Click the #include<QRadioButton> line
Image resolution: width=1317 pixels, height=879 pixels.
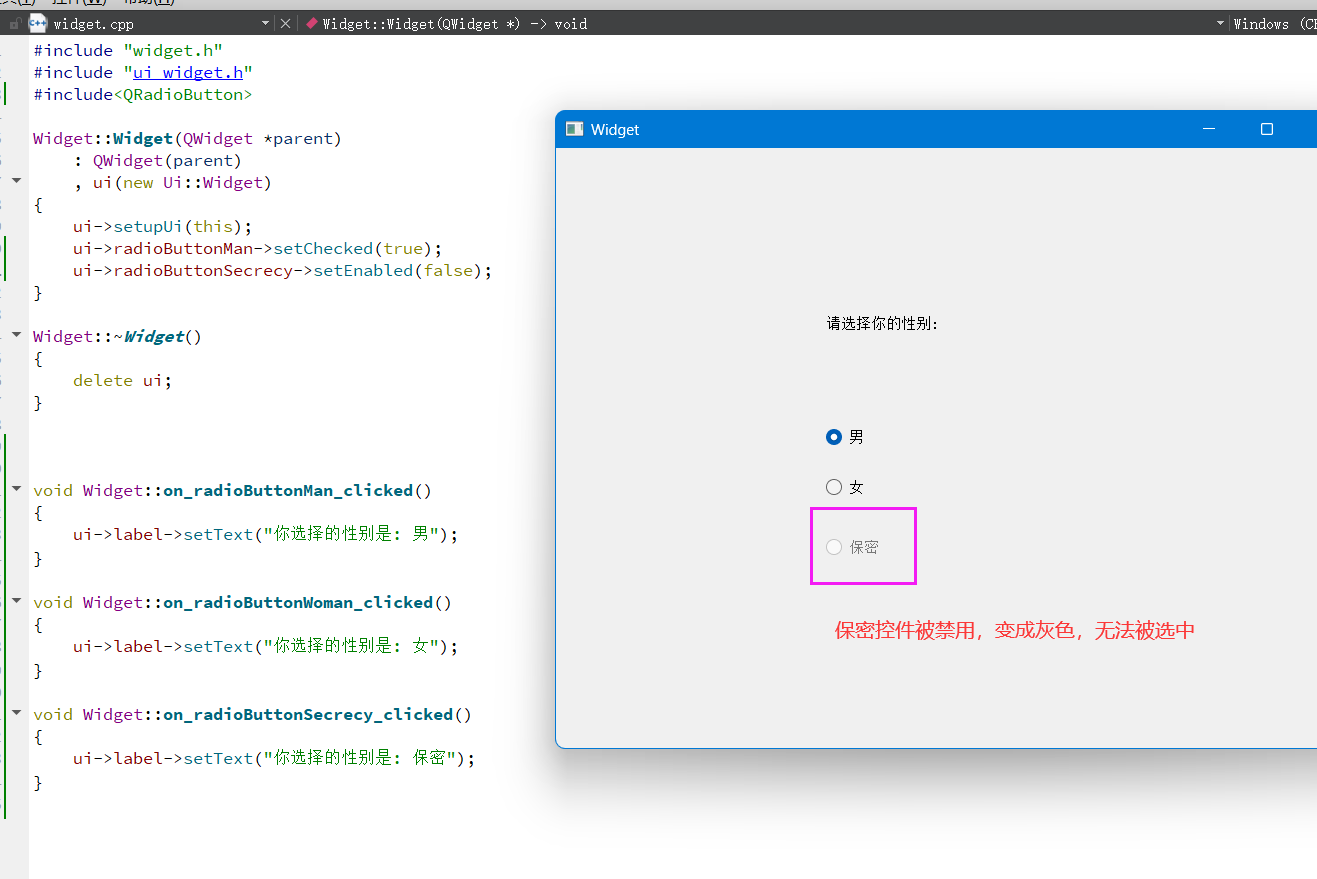(x=143, y=94)
